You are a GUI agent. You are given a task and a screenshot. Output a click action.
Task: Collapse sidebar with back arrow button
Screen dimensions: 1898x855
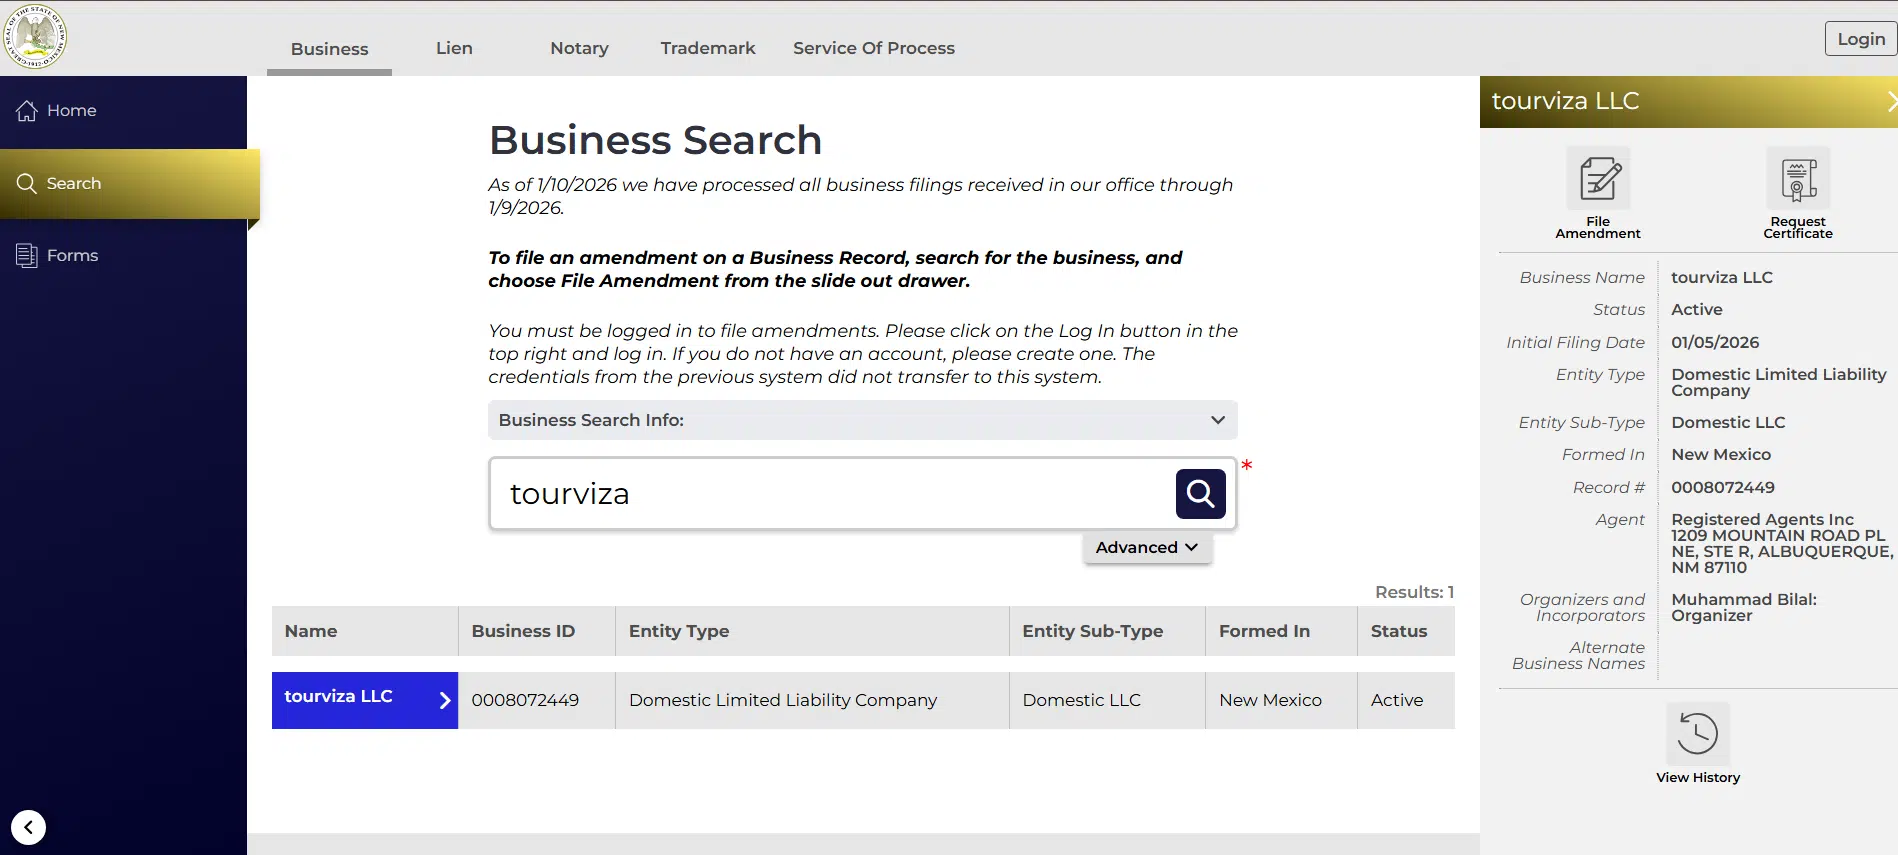(x=29, y=827)
